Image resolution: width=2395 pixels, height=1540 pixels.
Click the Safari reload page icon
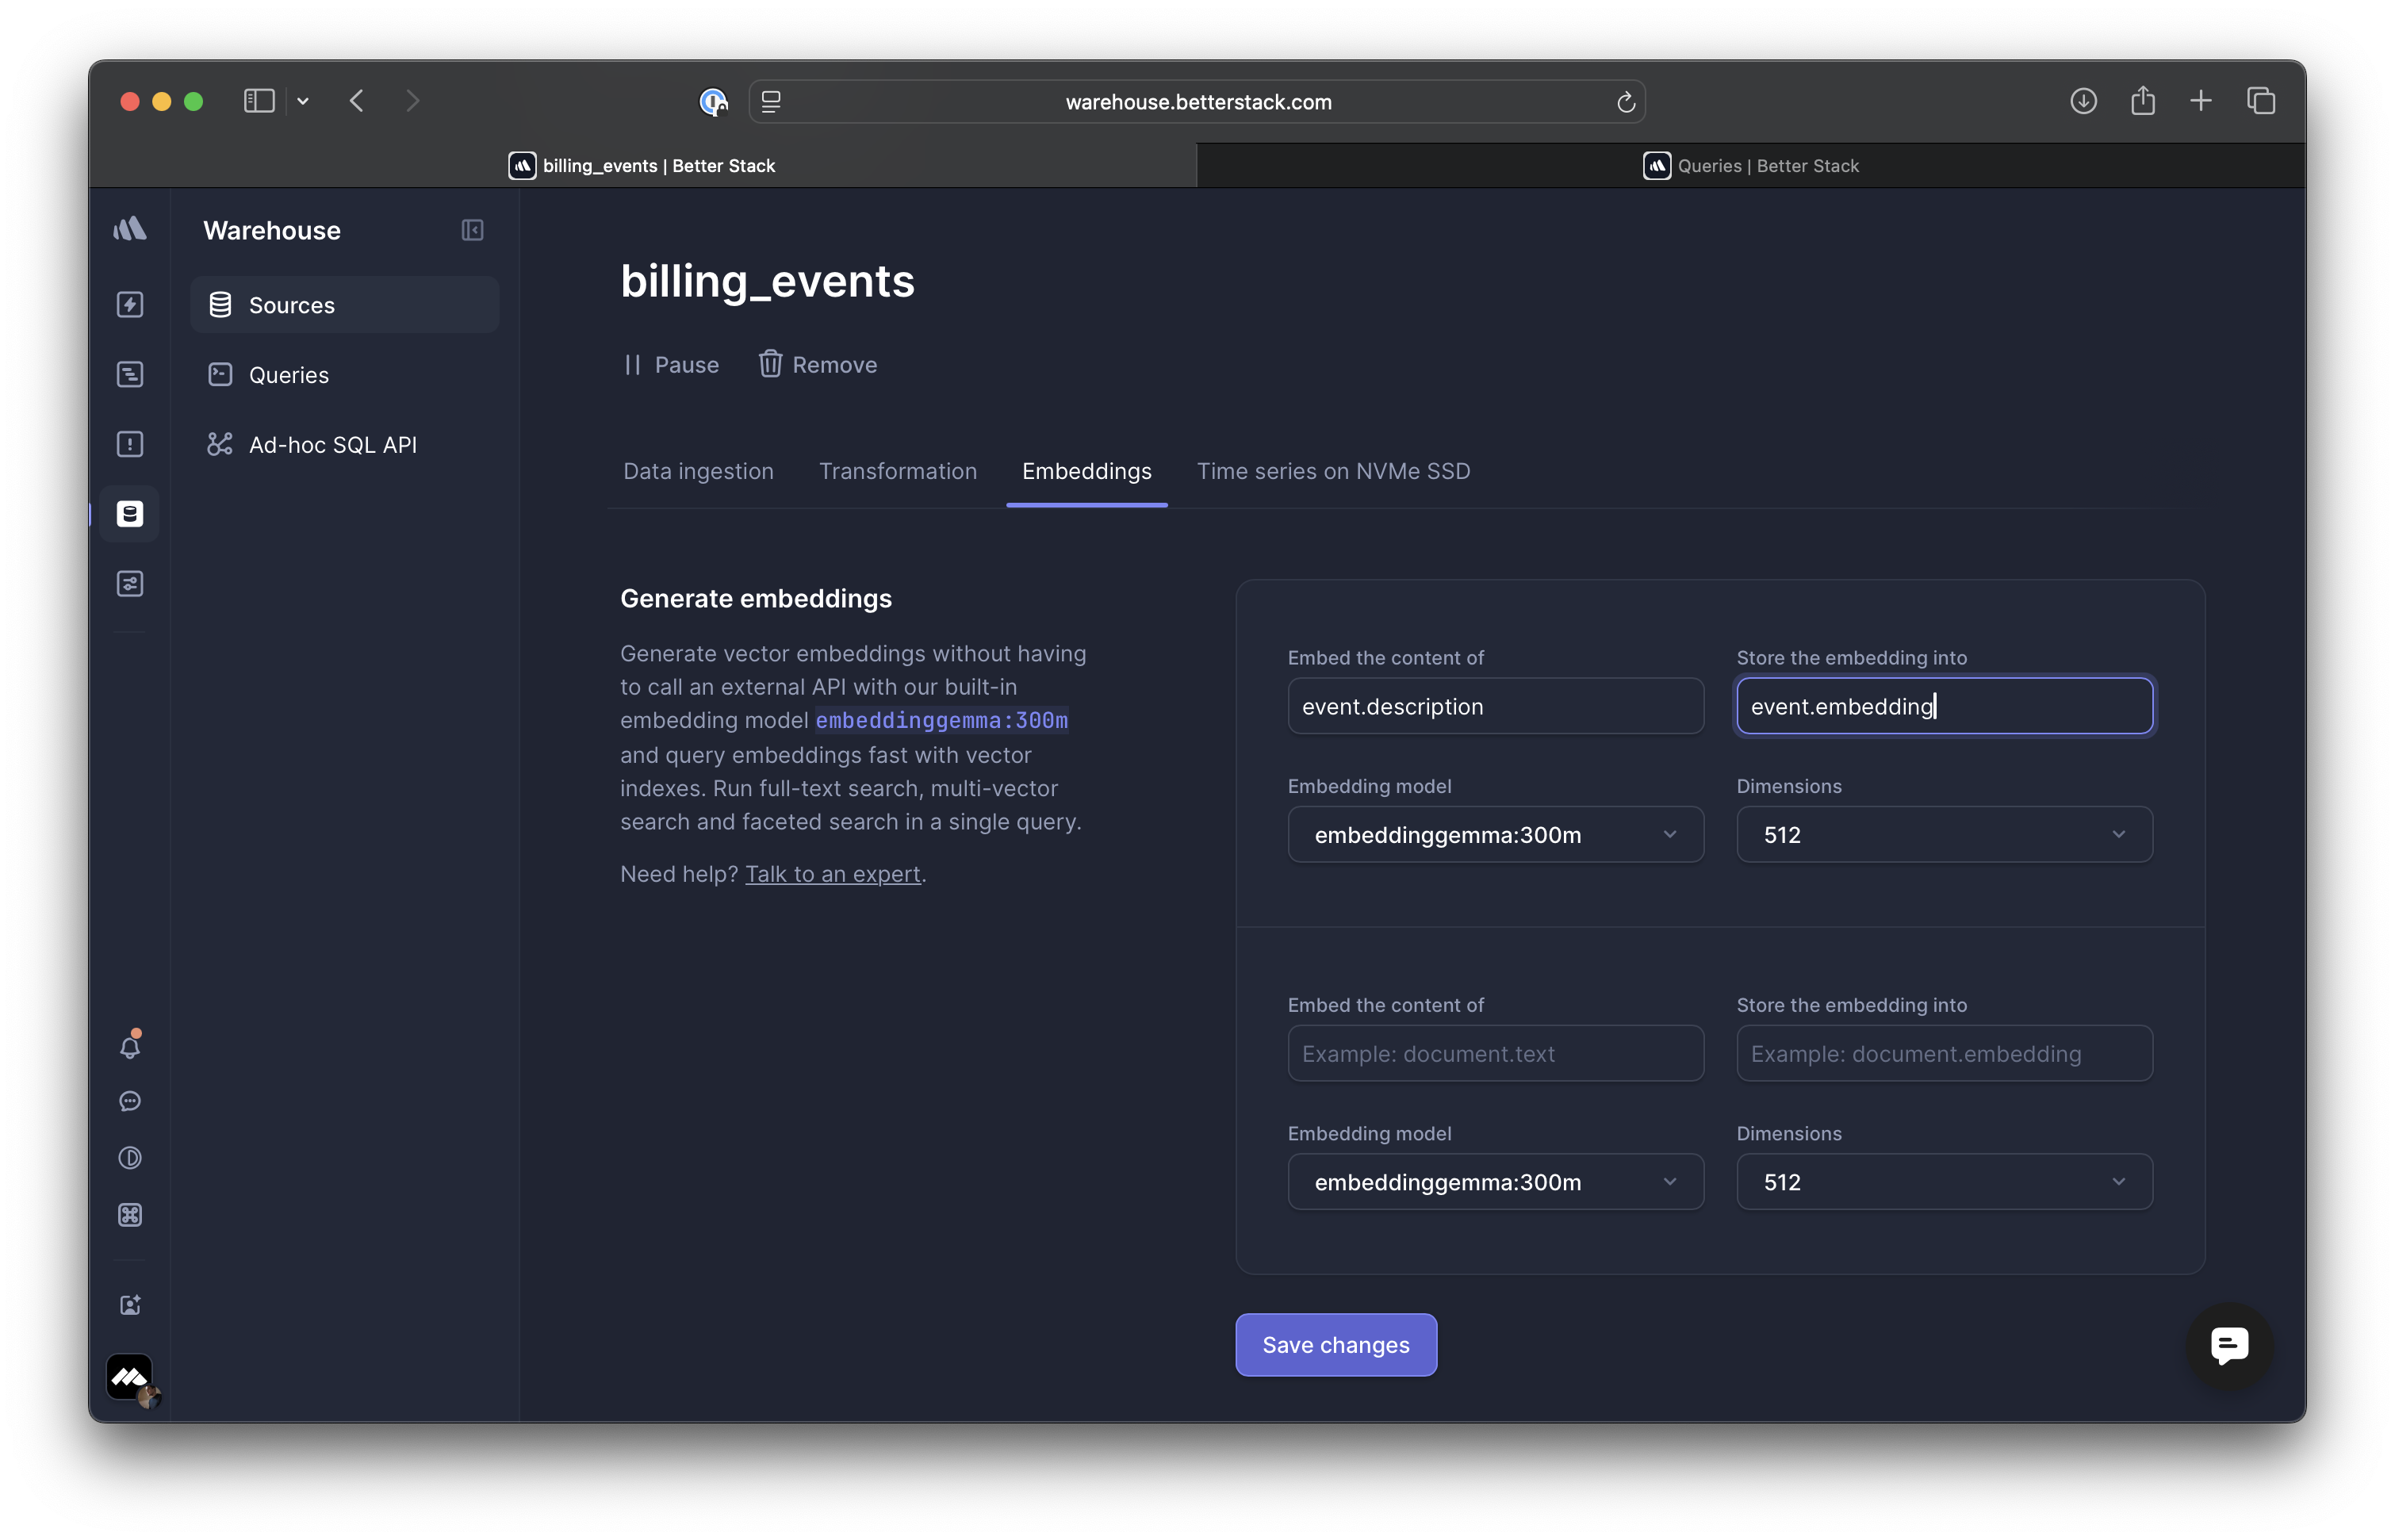click(1625, 102)
